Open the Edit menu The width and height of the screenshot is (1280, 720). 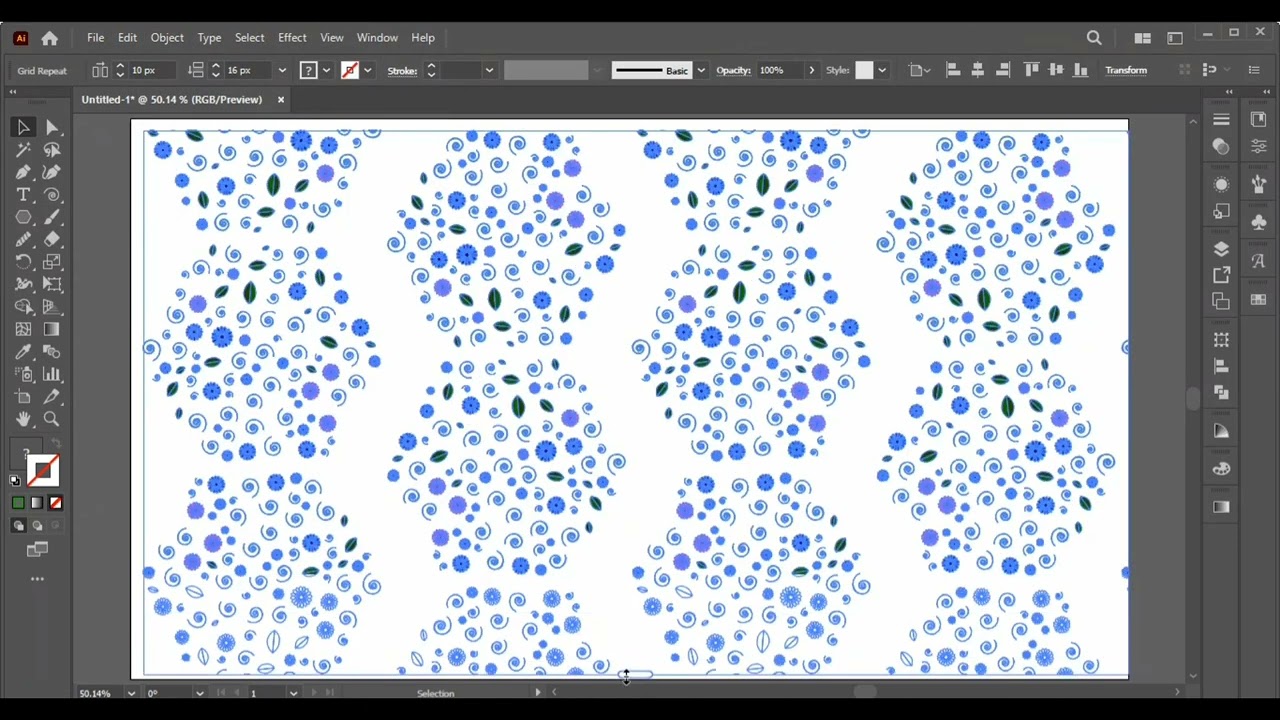pos(127,38)
